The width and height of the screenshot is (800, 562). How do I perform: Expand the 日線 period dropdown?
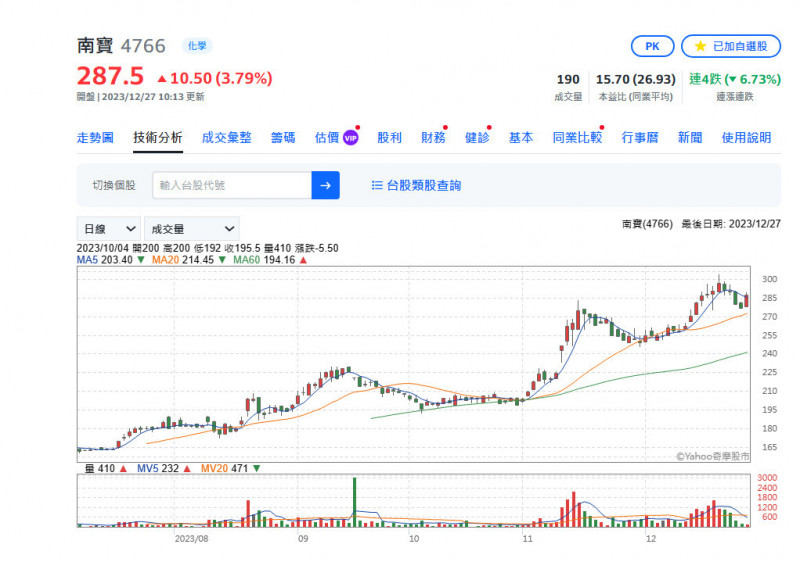pyautogui.click(x=108, y=229)
